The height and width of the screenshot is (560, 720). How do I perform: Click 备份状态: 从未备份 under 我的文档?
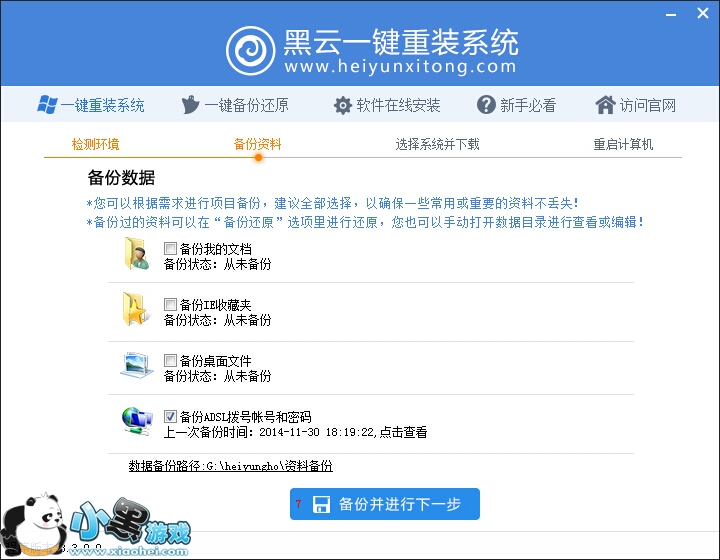(x=218, y=264)
